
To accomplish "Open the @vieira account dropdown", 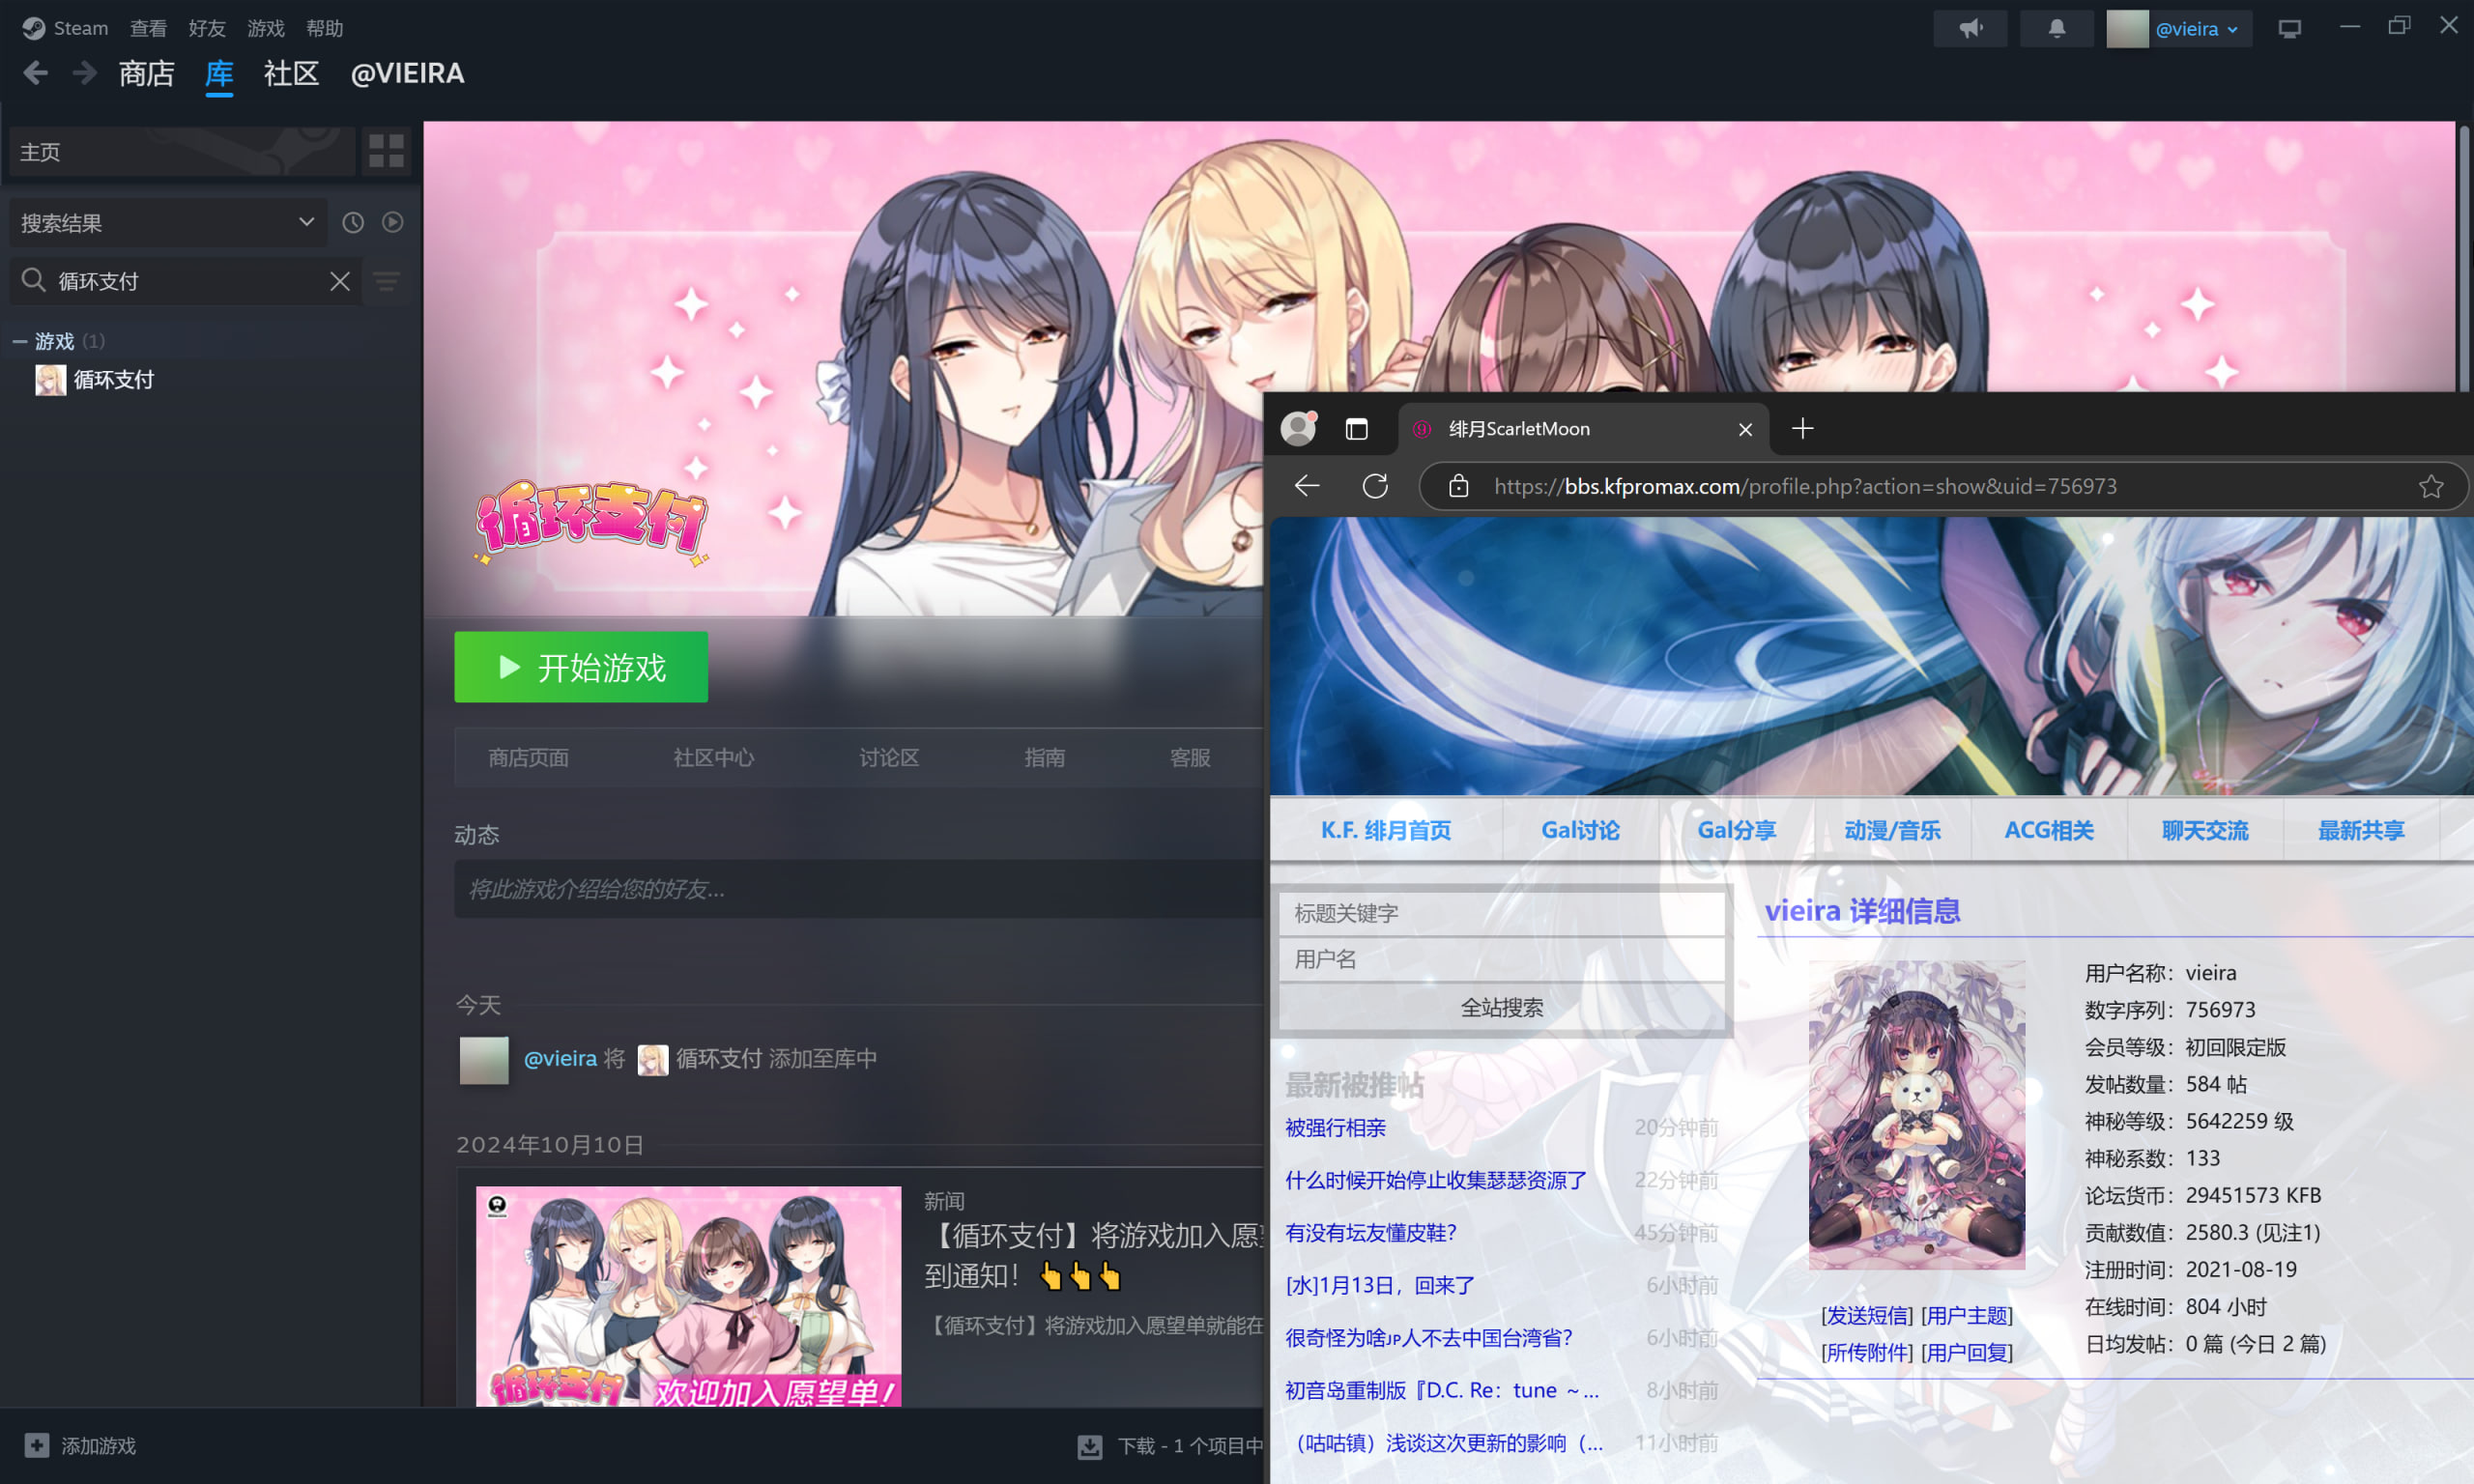I will click(x=2196, y=28).
